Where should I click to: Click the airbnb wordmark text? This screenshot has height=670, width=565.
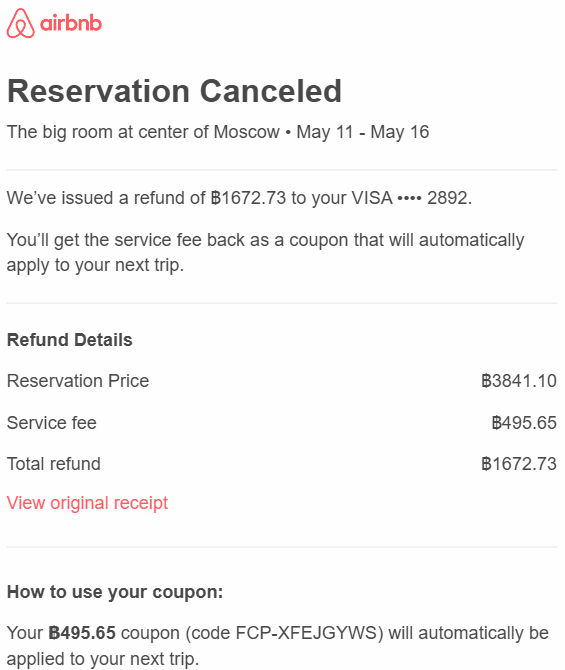(x=71, y=23)
